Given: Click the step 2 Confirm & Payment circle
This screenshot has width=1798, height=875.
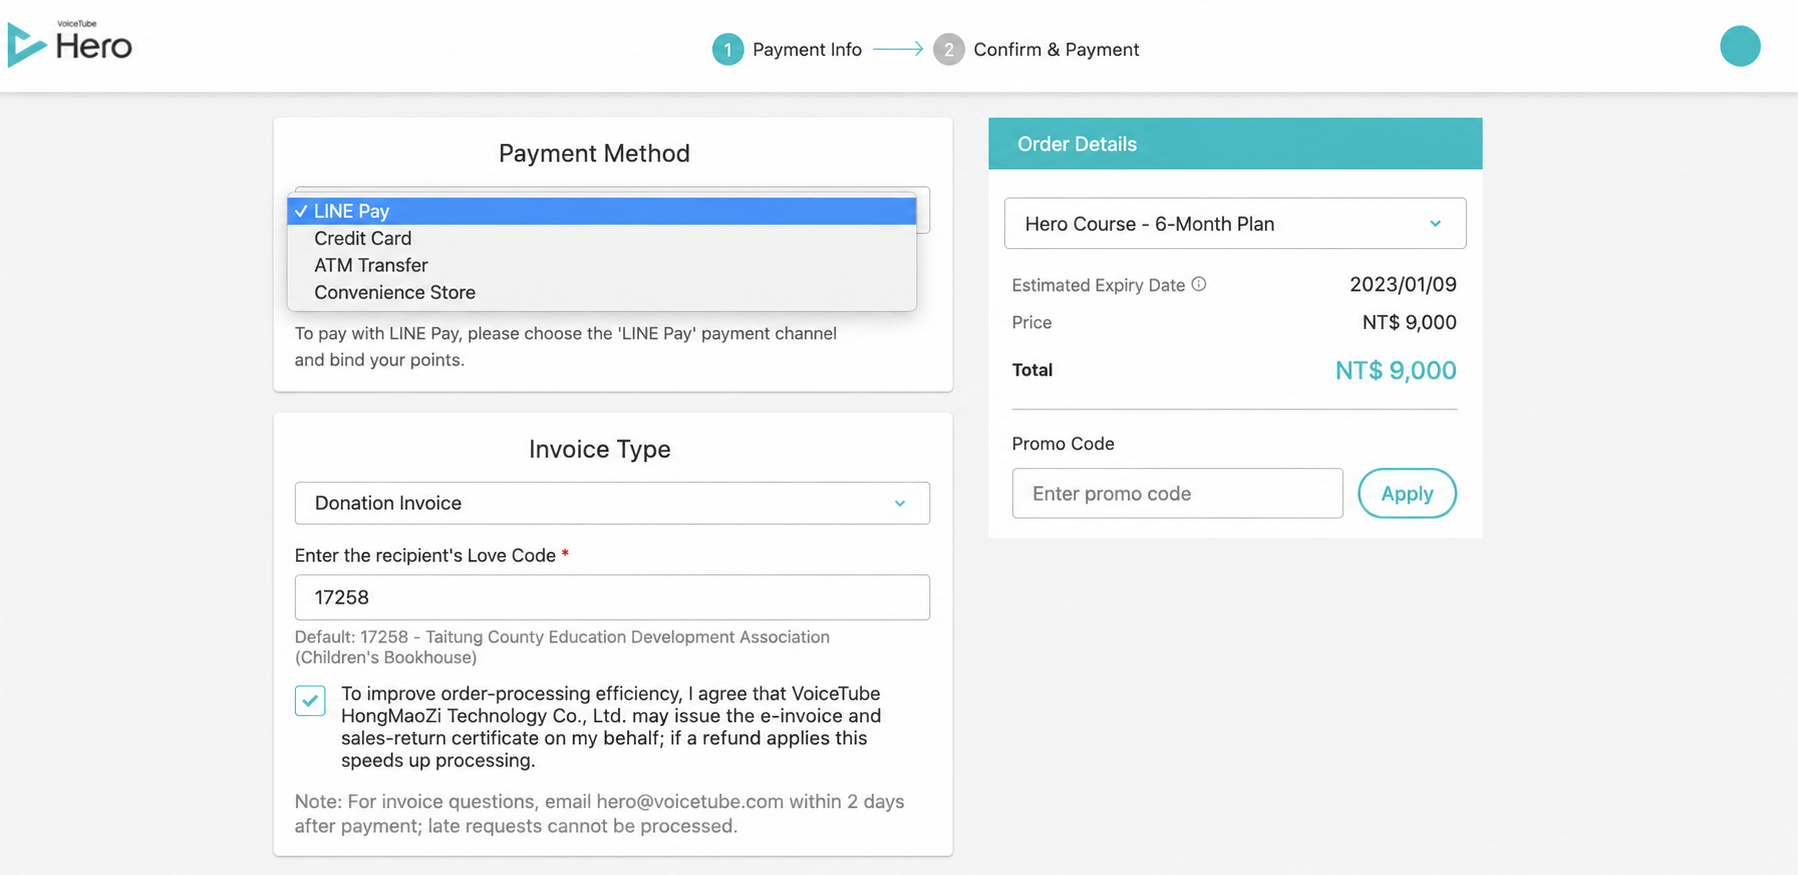Looking at the screenshot, I should pyautogui.click(x=949, y=49).
